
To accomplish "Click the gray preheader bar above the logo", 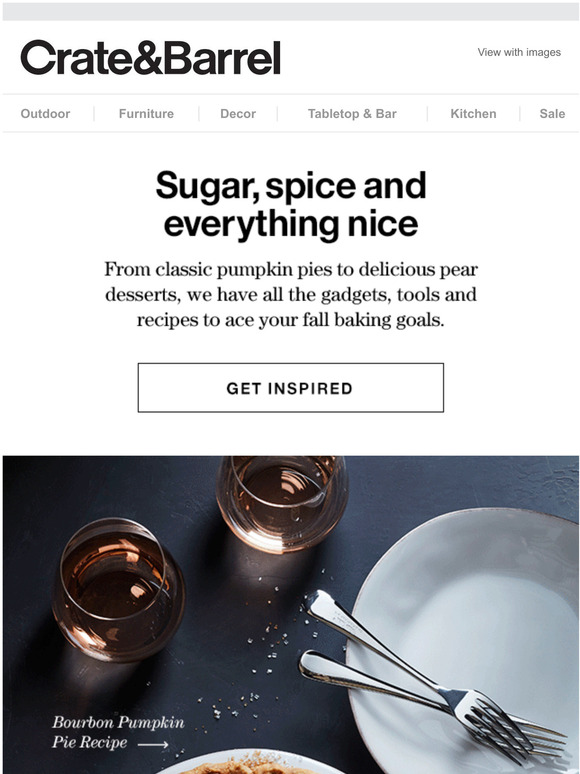I will click(x=290, y=11).
